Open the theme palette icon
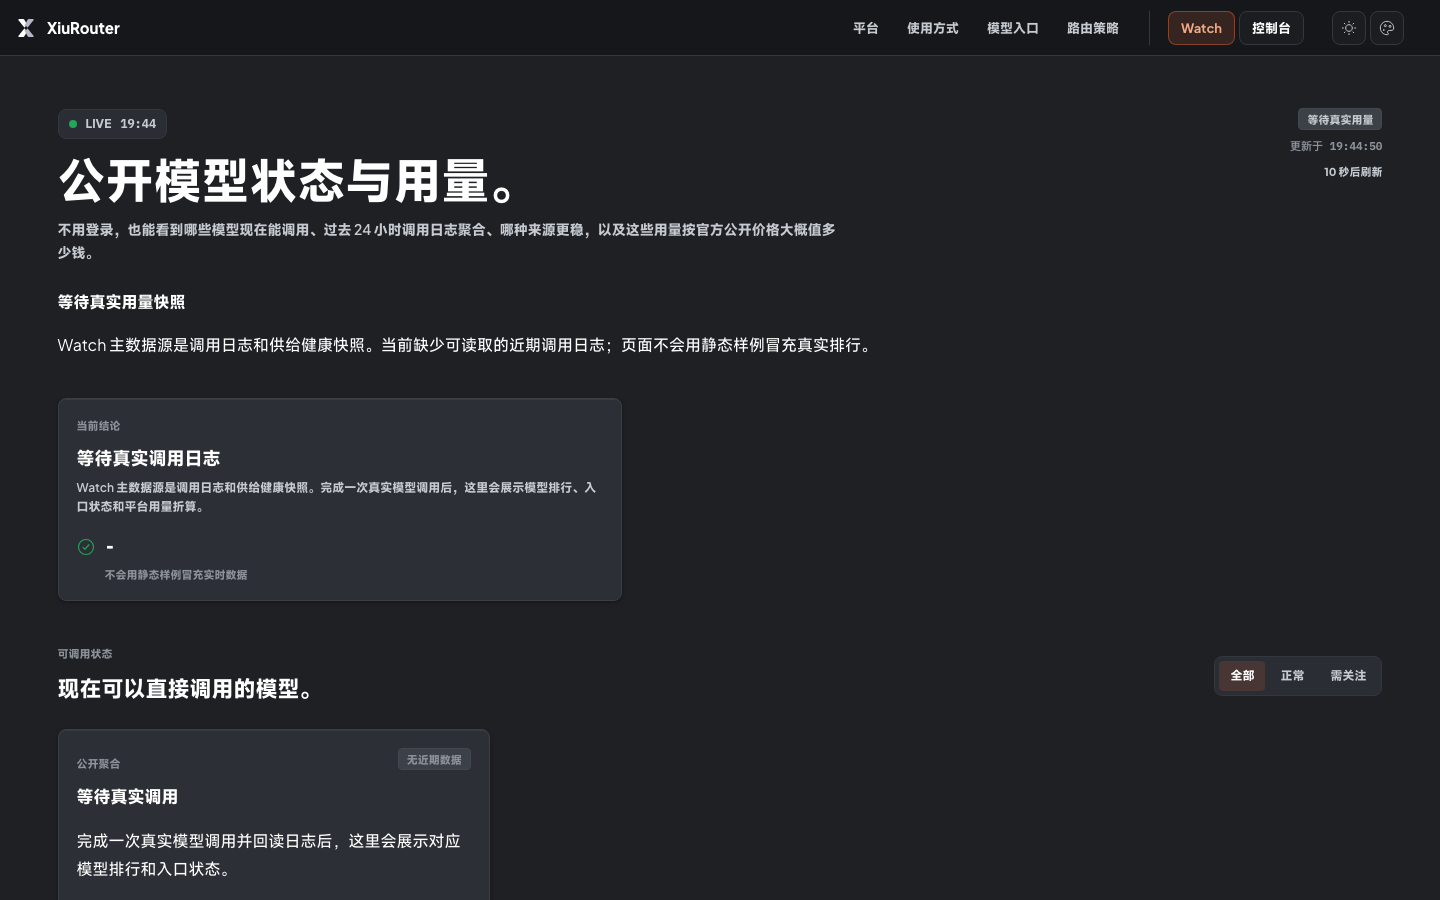Image resolution: width=1440 pixels, height=900 pixels. (x=1387, y=28)
